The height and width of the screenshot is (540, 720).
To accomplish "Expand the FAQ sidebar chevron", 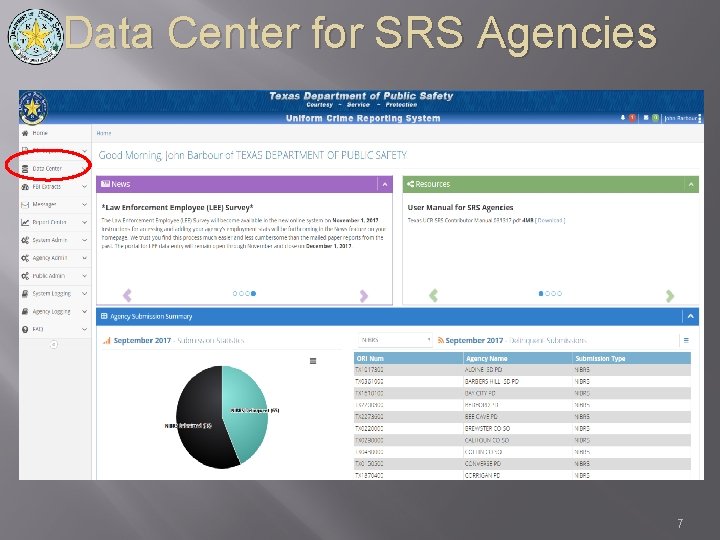I will coord(84,329).
